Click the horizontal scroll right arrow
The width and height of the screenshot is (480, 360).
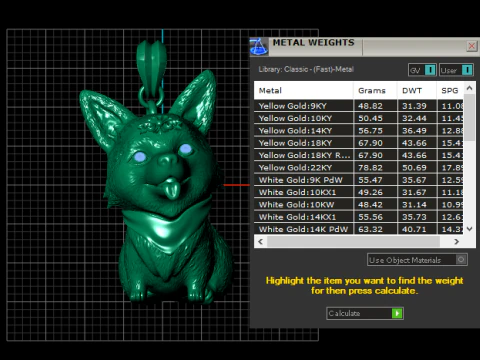456,241
